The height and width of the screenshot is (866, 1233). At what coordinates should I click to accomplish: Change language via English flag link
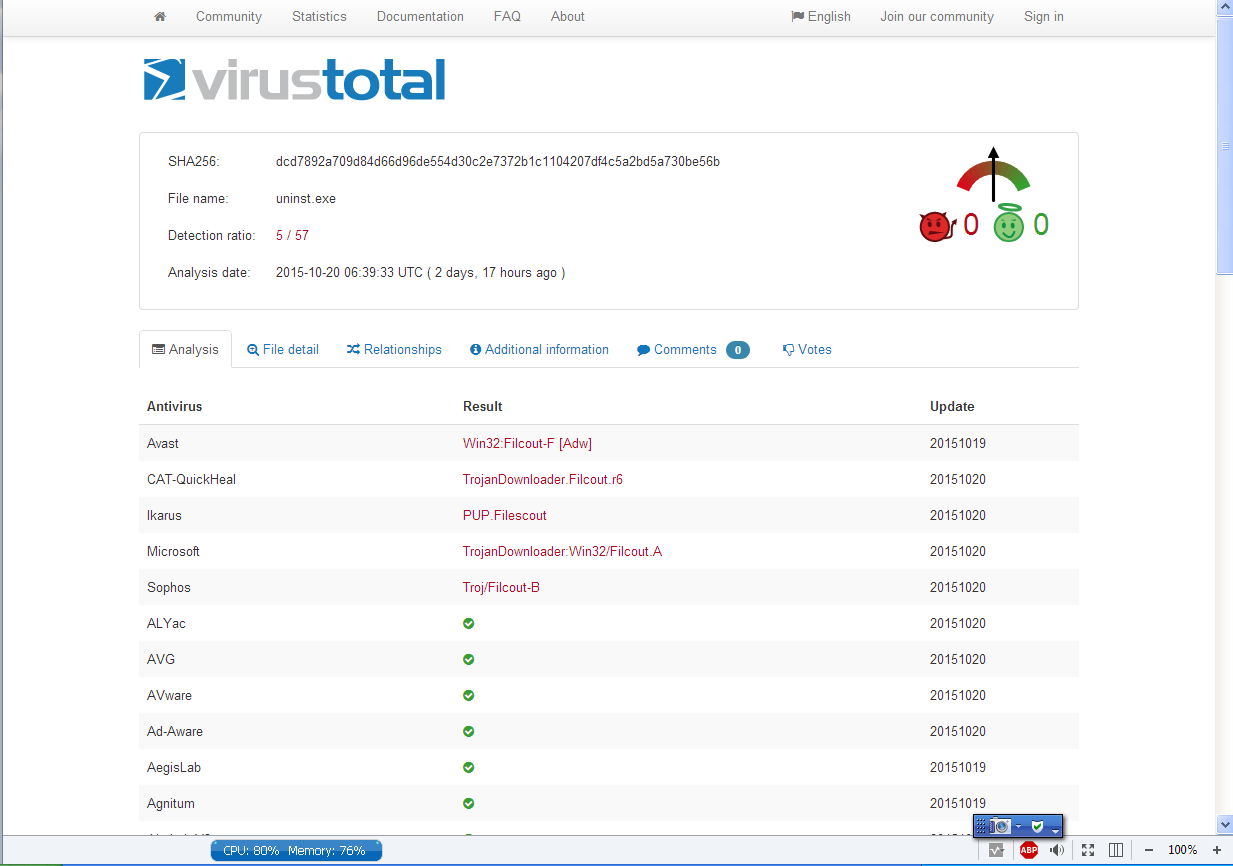821,16
